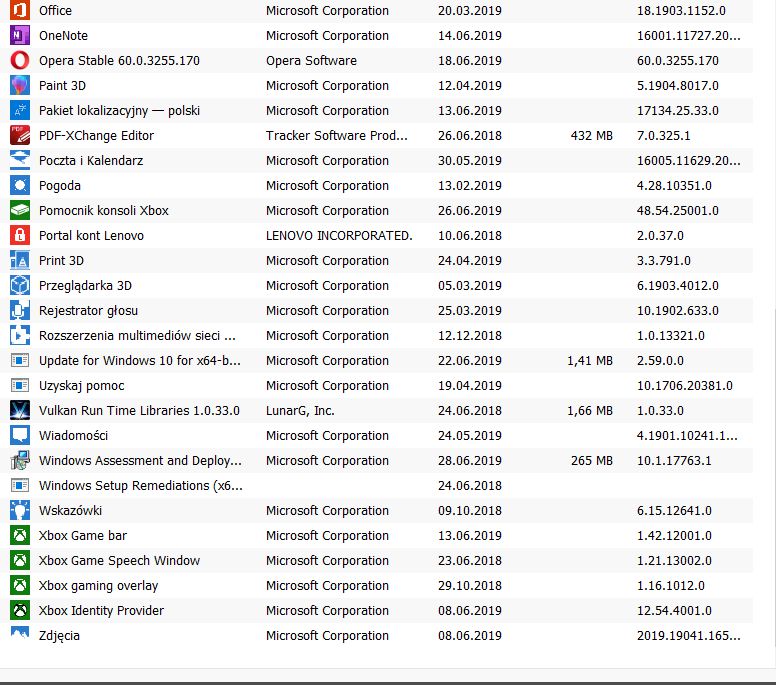Click the 1,41 MB size value

point(590,360)
